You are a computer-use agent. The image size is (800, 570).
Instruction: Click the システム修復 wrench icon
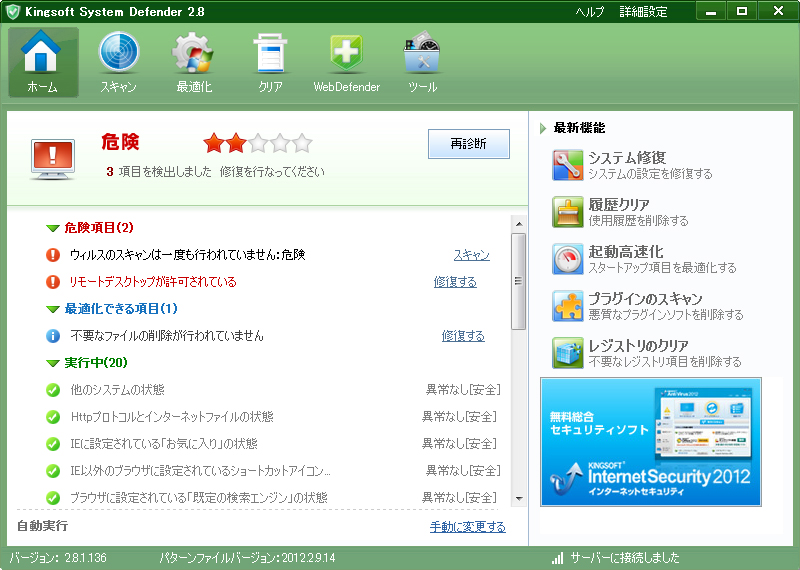tap(567, 165)
